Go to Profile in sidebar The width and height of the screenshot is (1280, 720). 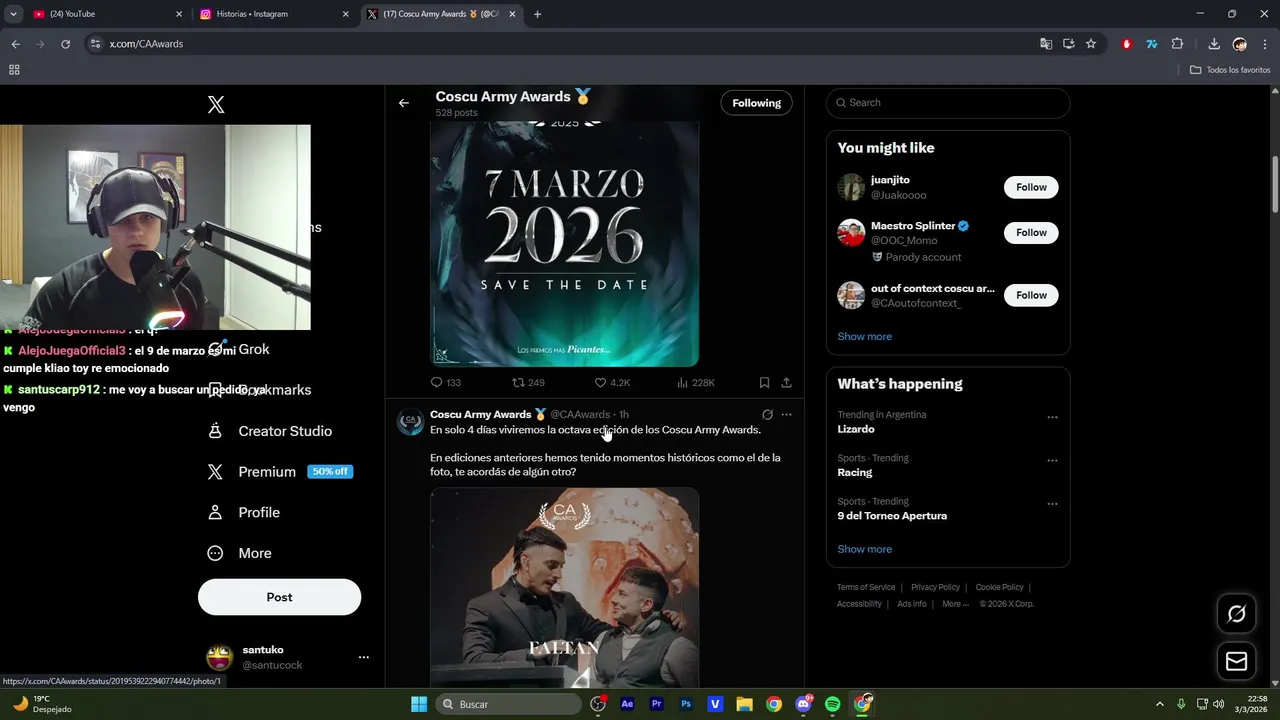[x=244, y=512]
